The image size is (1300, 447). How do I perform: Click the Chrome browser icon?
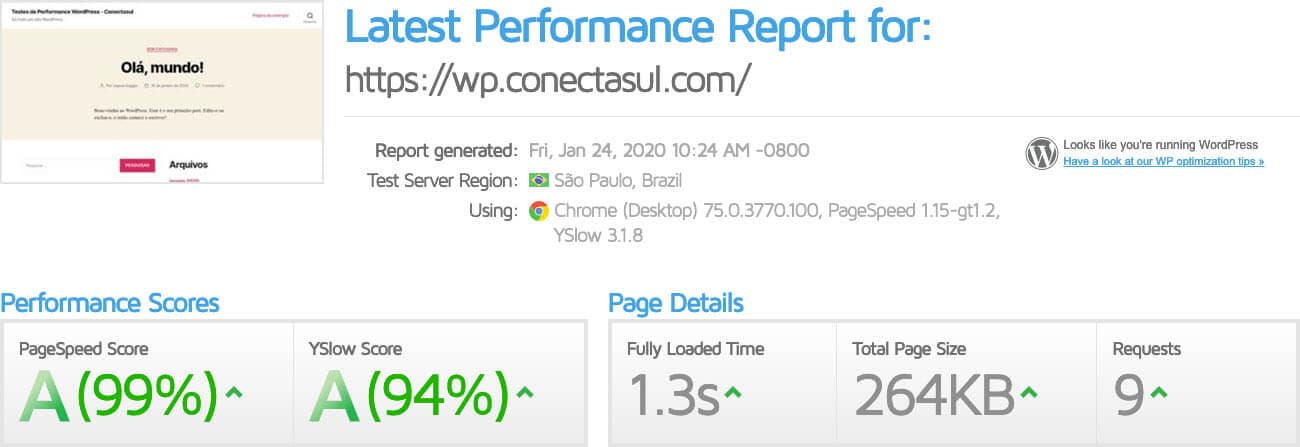point(539,211)
